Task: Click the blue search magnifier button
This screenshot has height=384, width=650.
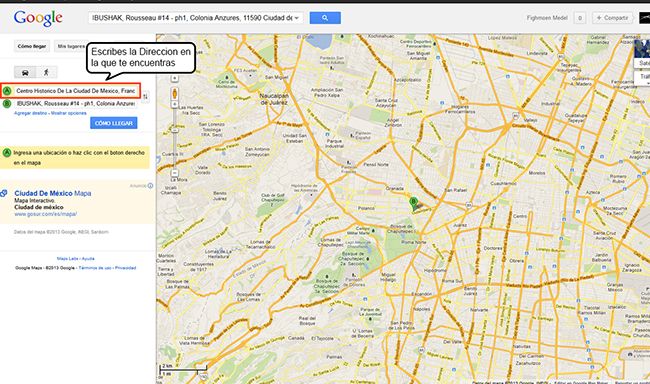Action: [325, 18]
